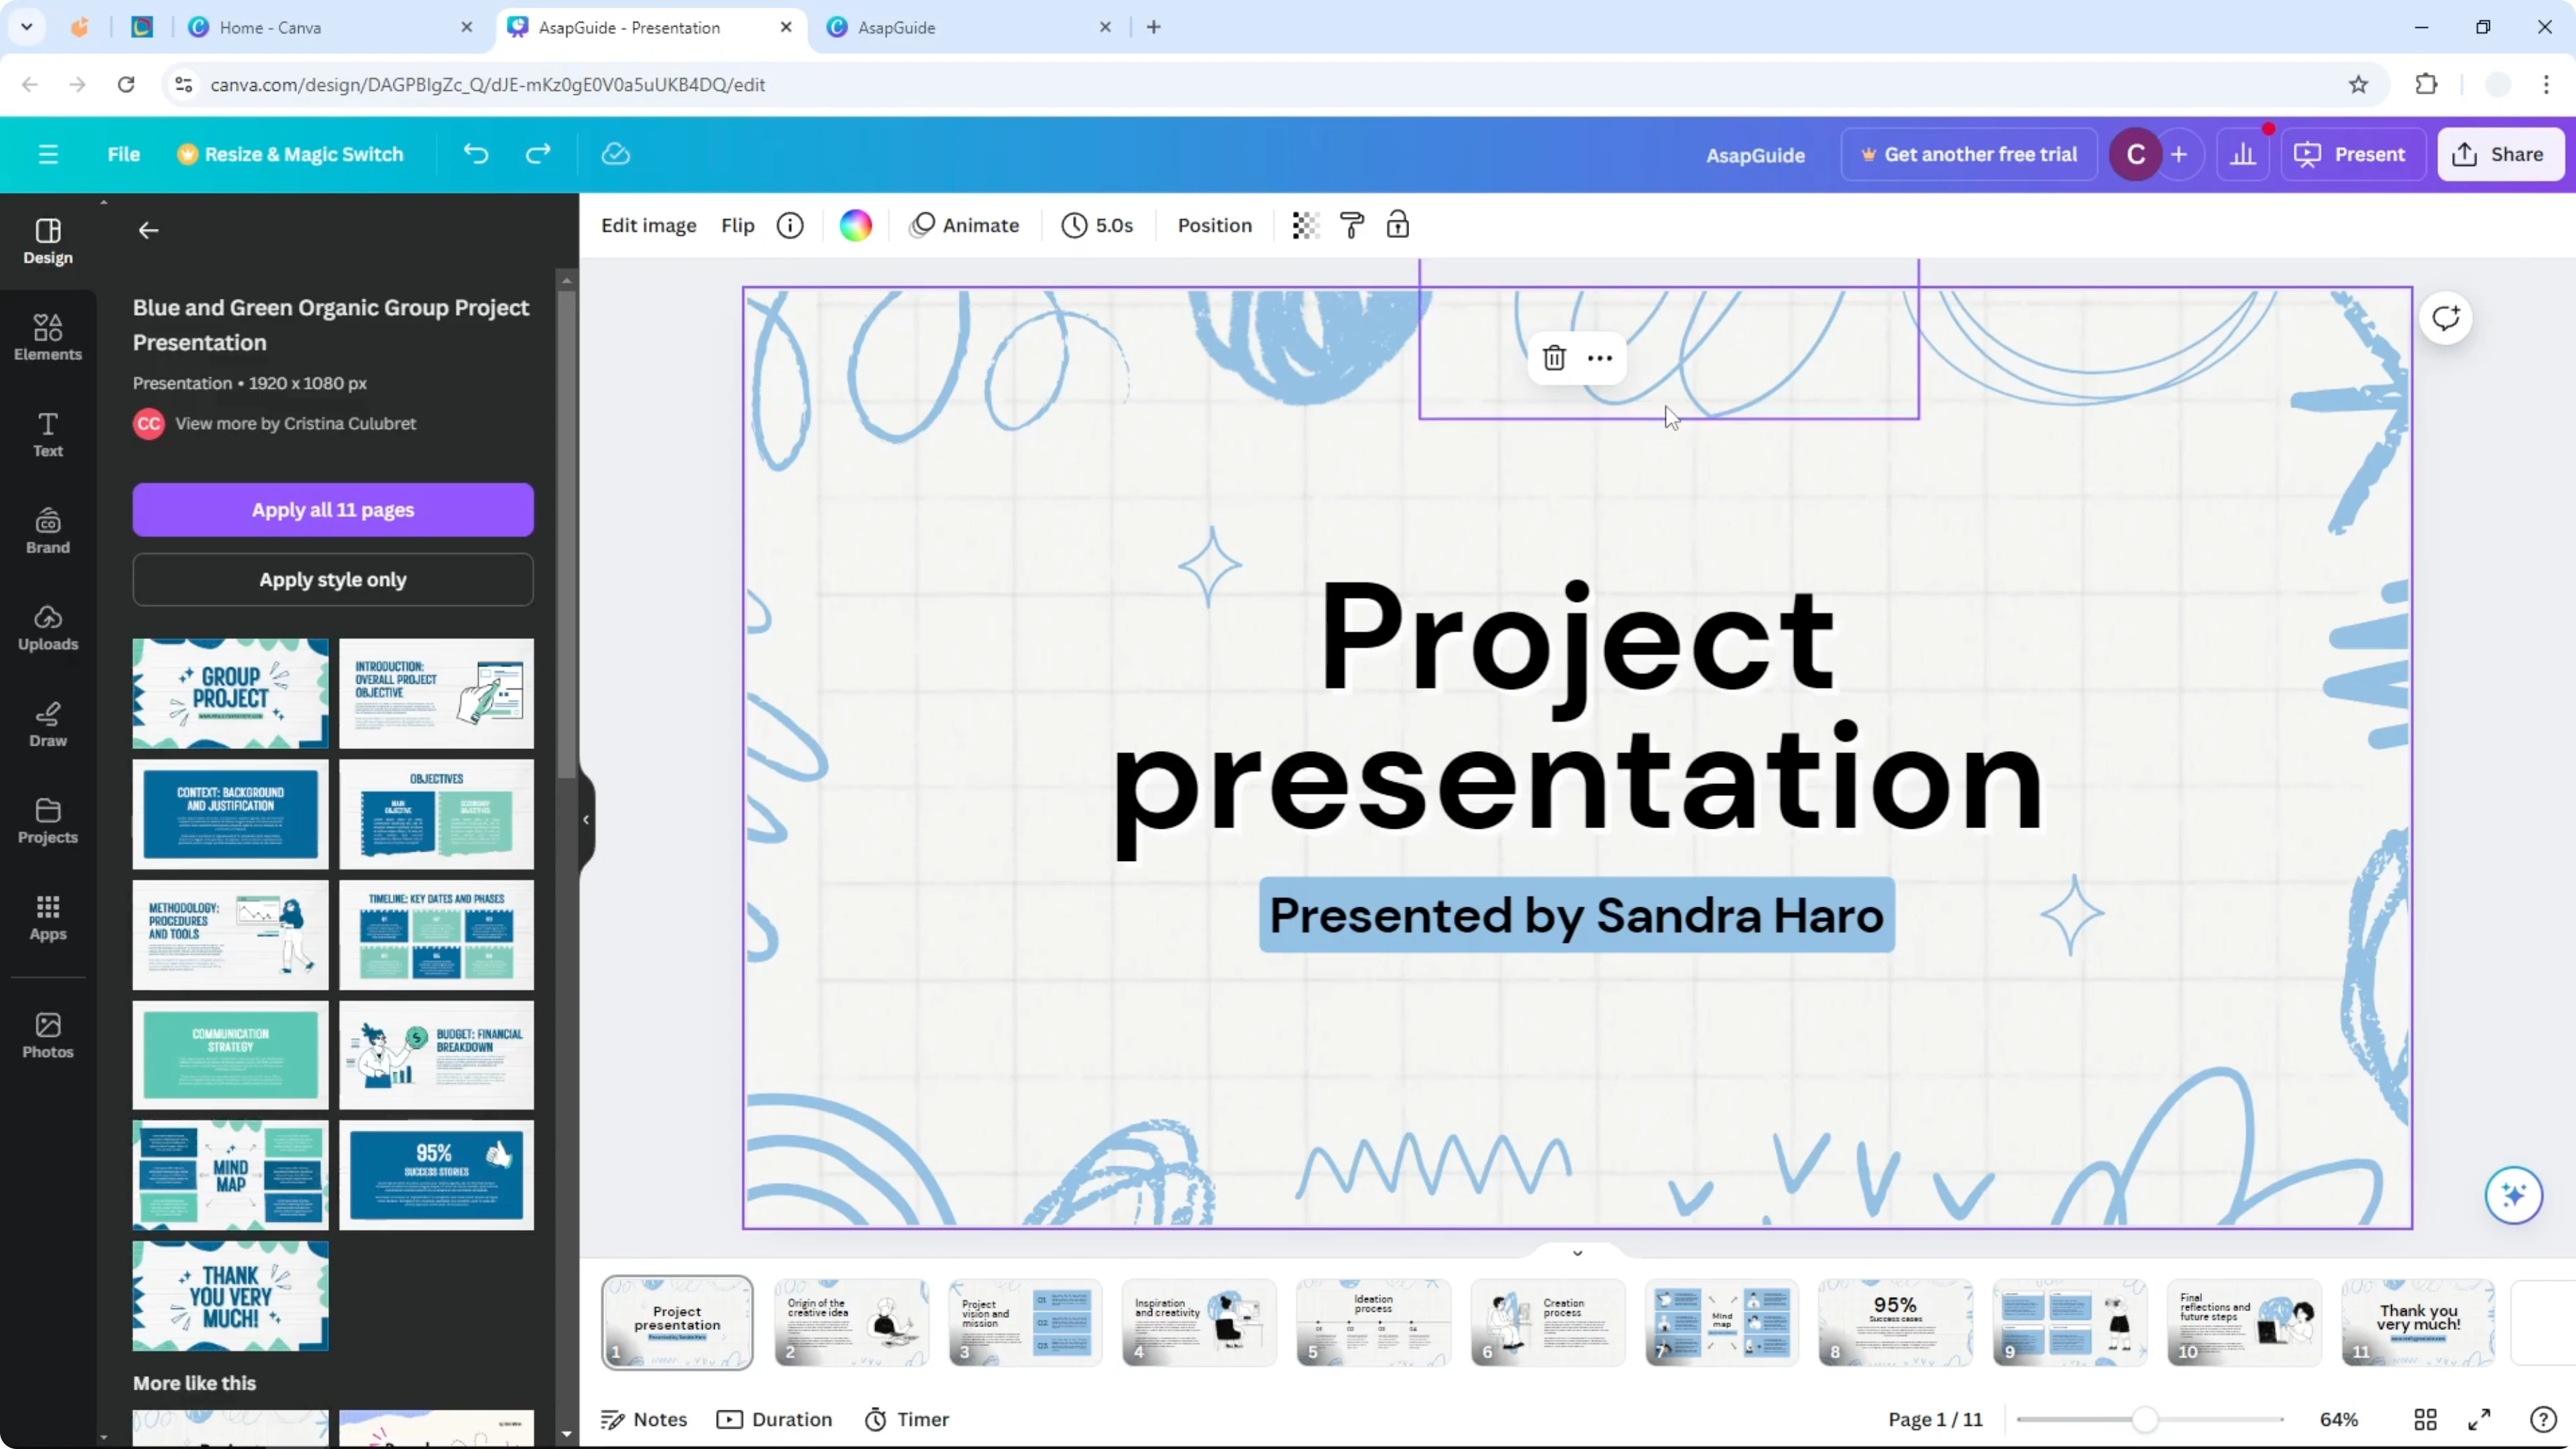The image size is (2576, 1449).
Task: Open more options for selected element
Action: point(1600,358)
